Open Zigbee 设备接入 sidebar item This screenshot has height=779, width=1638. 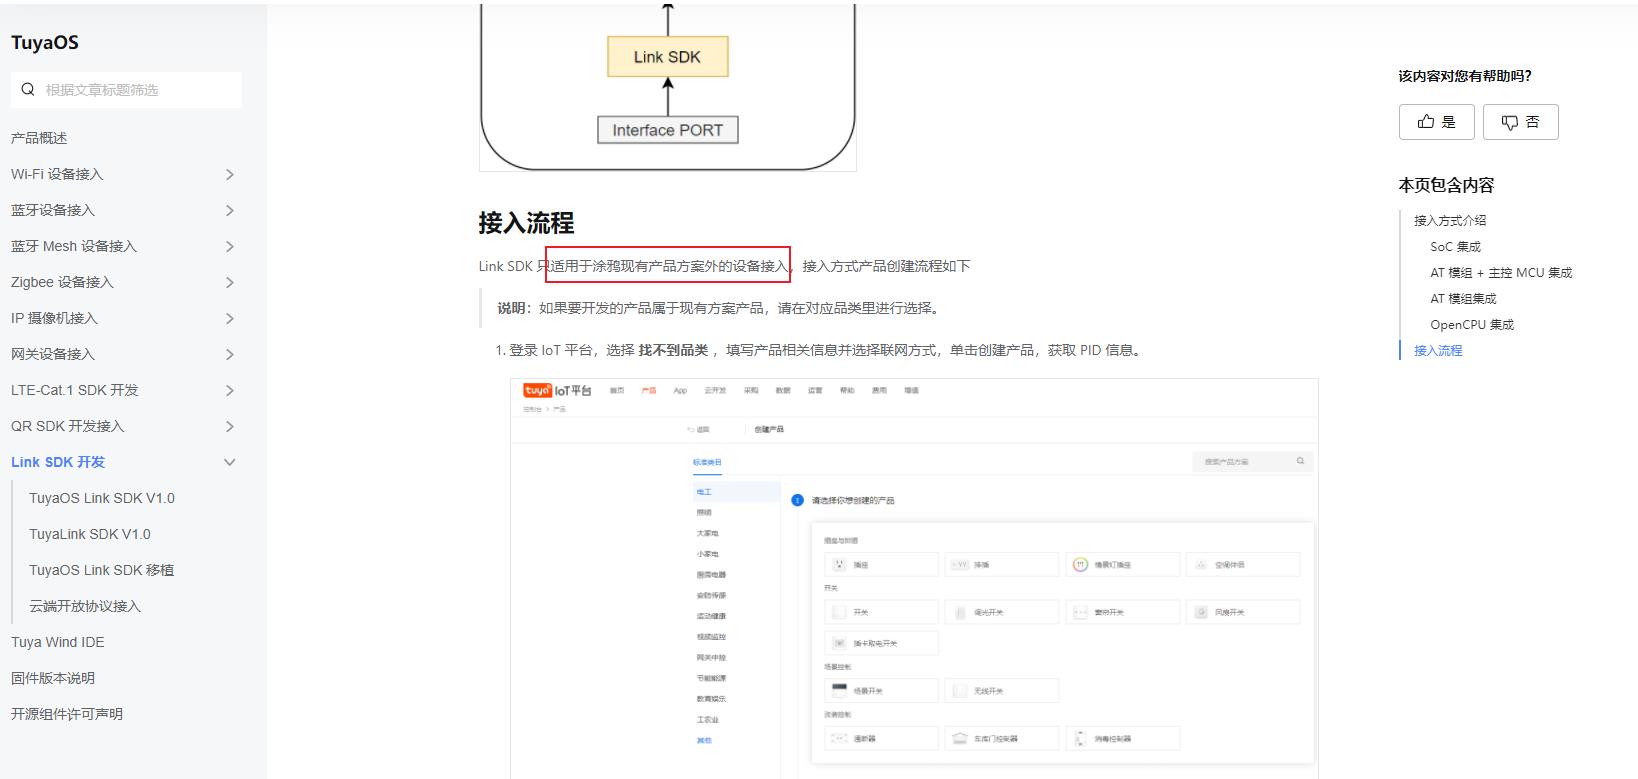pyautogui.click(x=62, y=282)
